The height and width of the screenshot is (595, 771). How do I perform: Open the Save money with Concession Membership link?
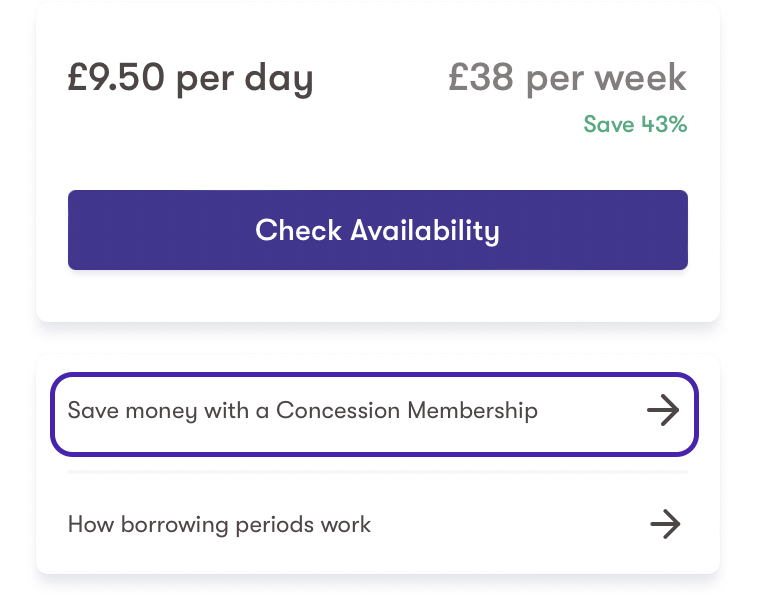[x=302, y=411]
